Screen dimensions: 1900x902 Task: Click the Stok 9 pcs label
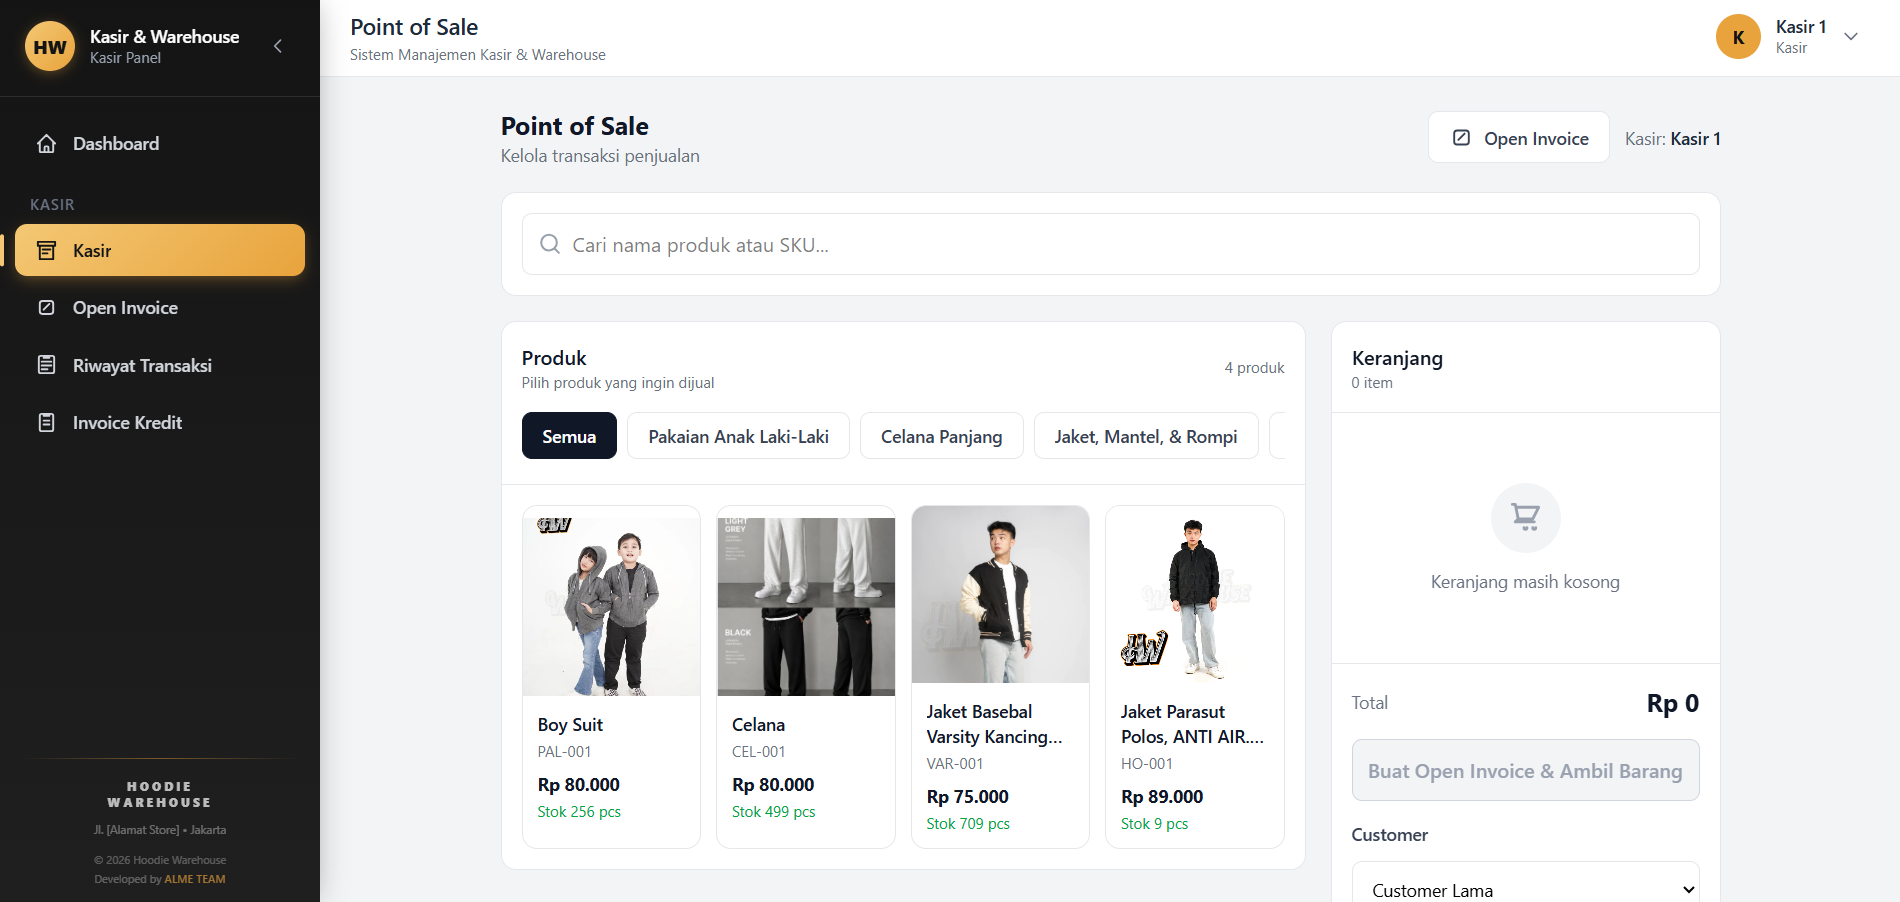(x=1154, y=824)
